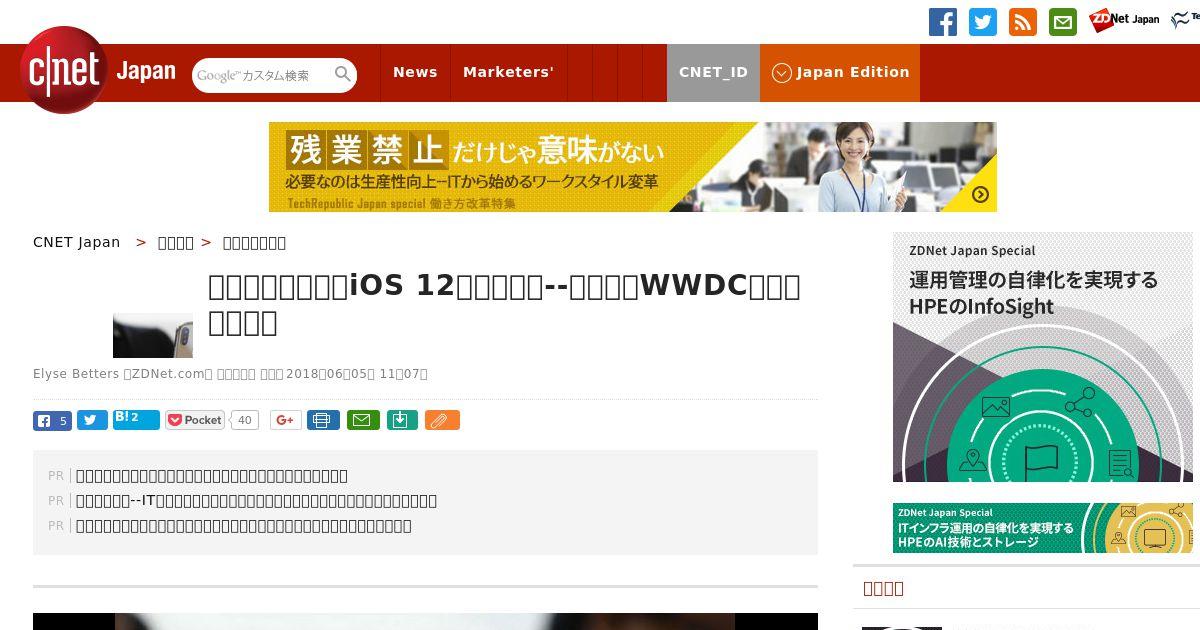The height and width of the screenshot is (630, 1200).
Task: Click the arrow button on the yellow banner
Action: [x=980, y=195]
